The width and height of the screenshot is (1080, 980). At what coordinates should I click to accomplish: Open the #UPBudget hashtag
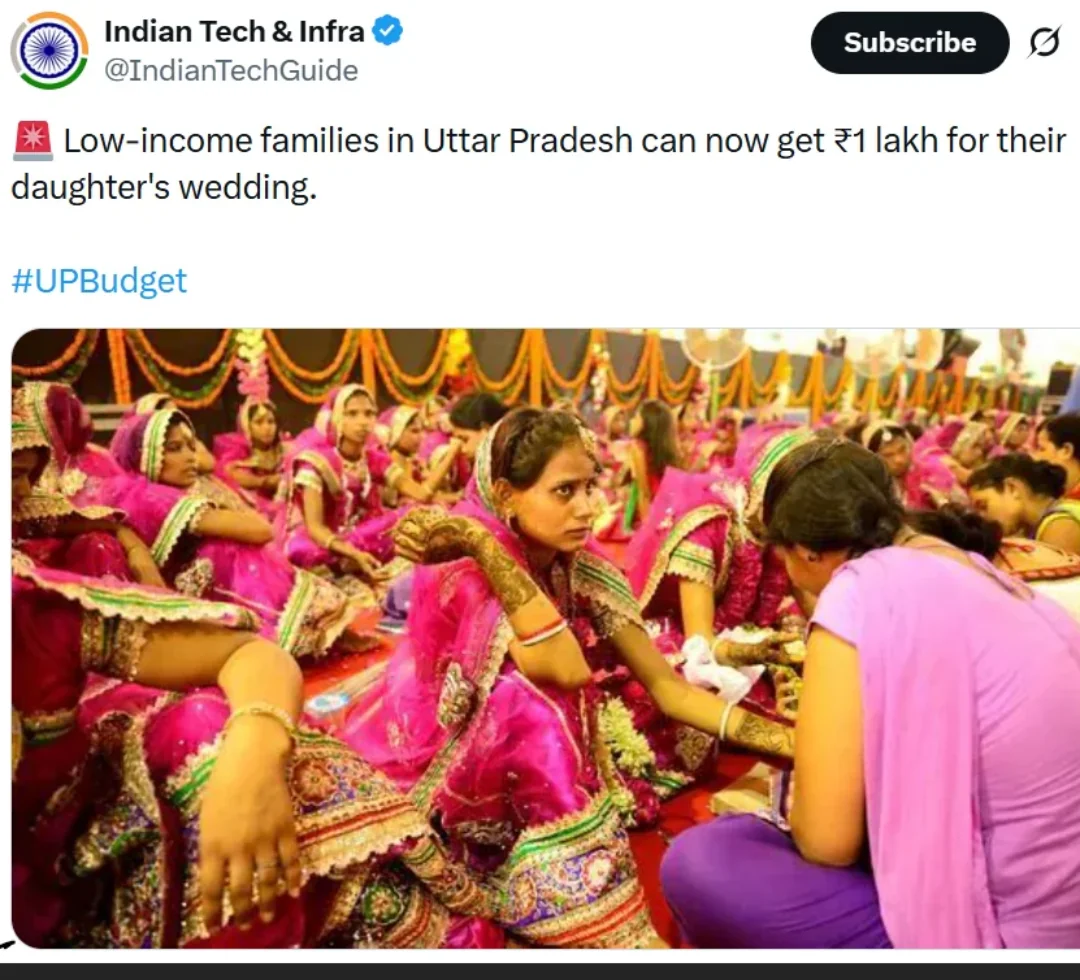pyautogui.click(x=99, y=281)
